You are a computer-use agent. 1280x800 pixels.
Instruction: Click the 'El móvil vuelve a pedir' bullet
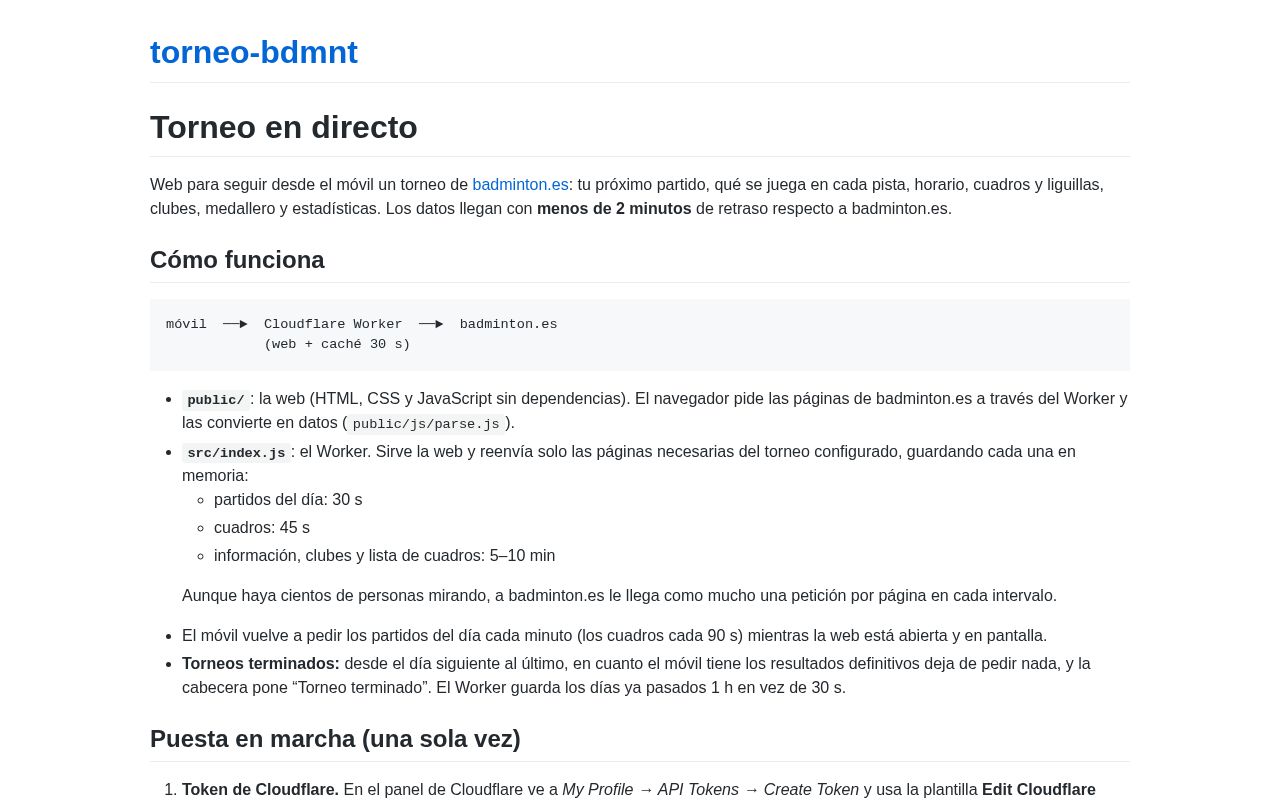pyautogui.click(x=614, y=636)
